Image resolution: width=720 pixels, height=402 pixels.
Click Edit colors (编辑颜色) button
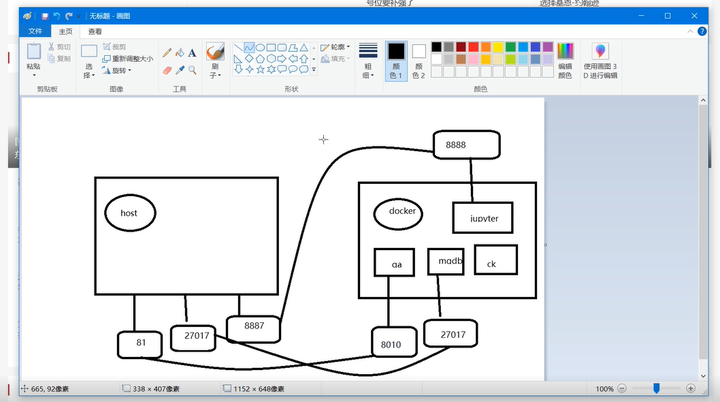pyautogui.click(x=565, y=61)
